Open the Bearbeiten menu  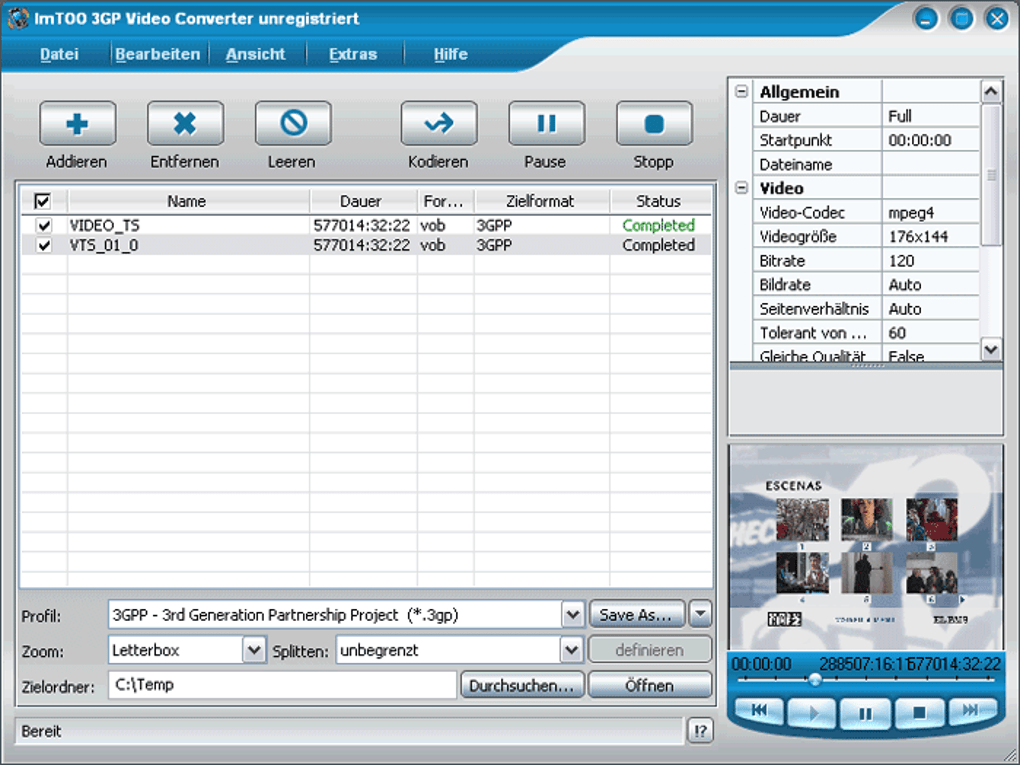tap(158, 54)
